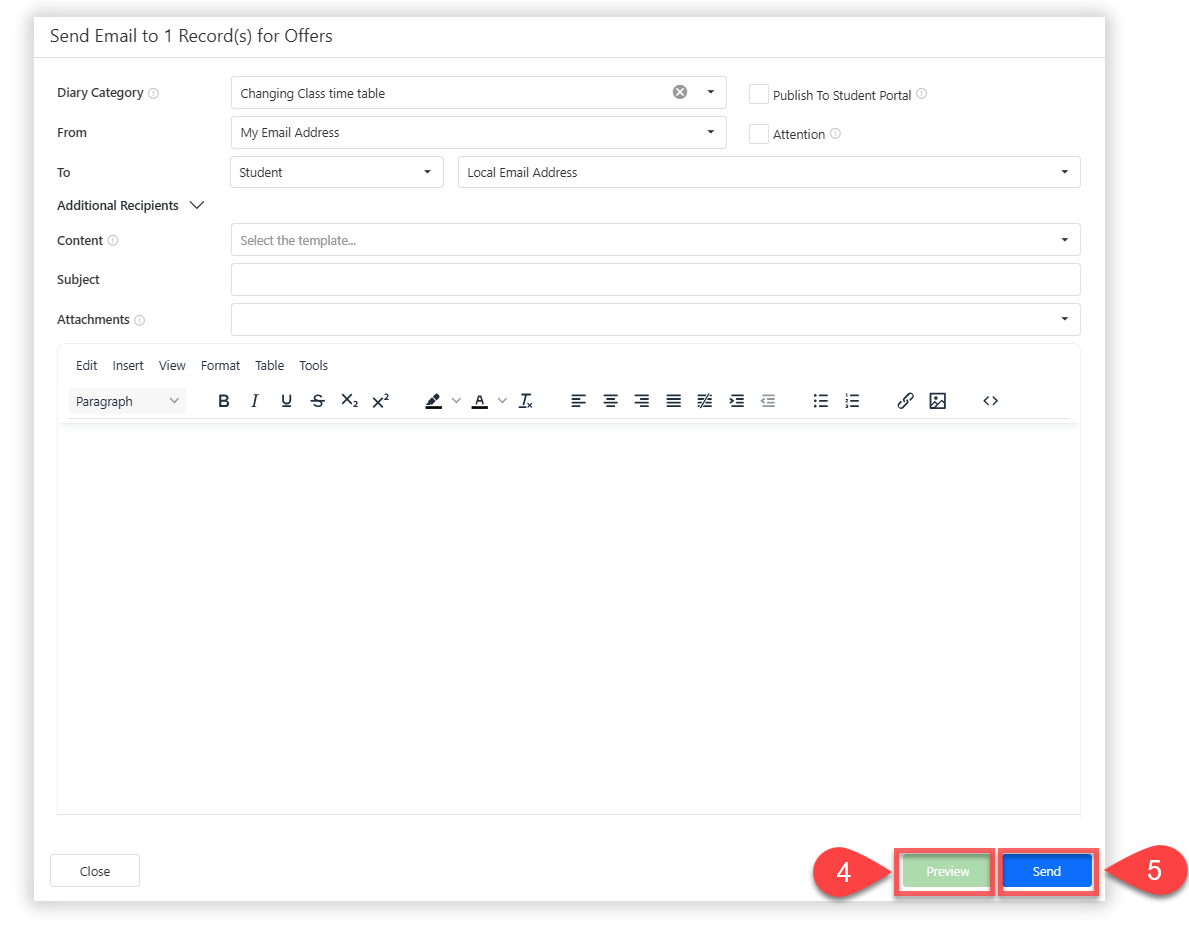This screenshot has width=1189, height=926.
Task: Toggle bold formatting in editor toolbar
Action: pos(224,401)
